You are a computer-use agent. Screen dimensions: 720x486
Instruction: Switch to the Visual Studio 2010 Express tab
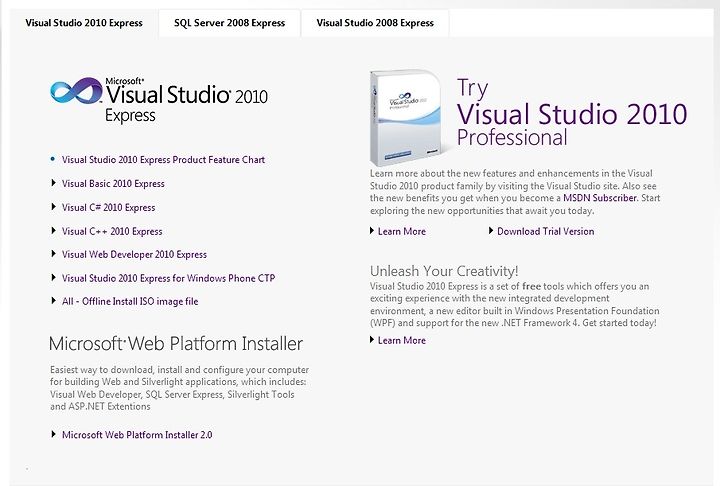coord(84,23)
